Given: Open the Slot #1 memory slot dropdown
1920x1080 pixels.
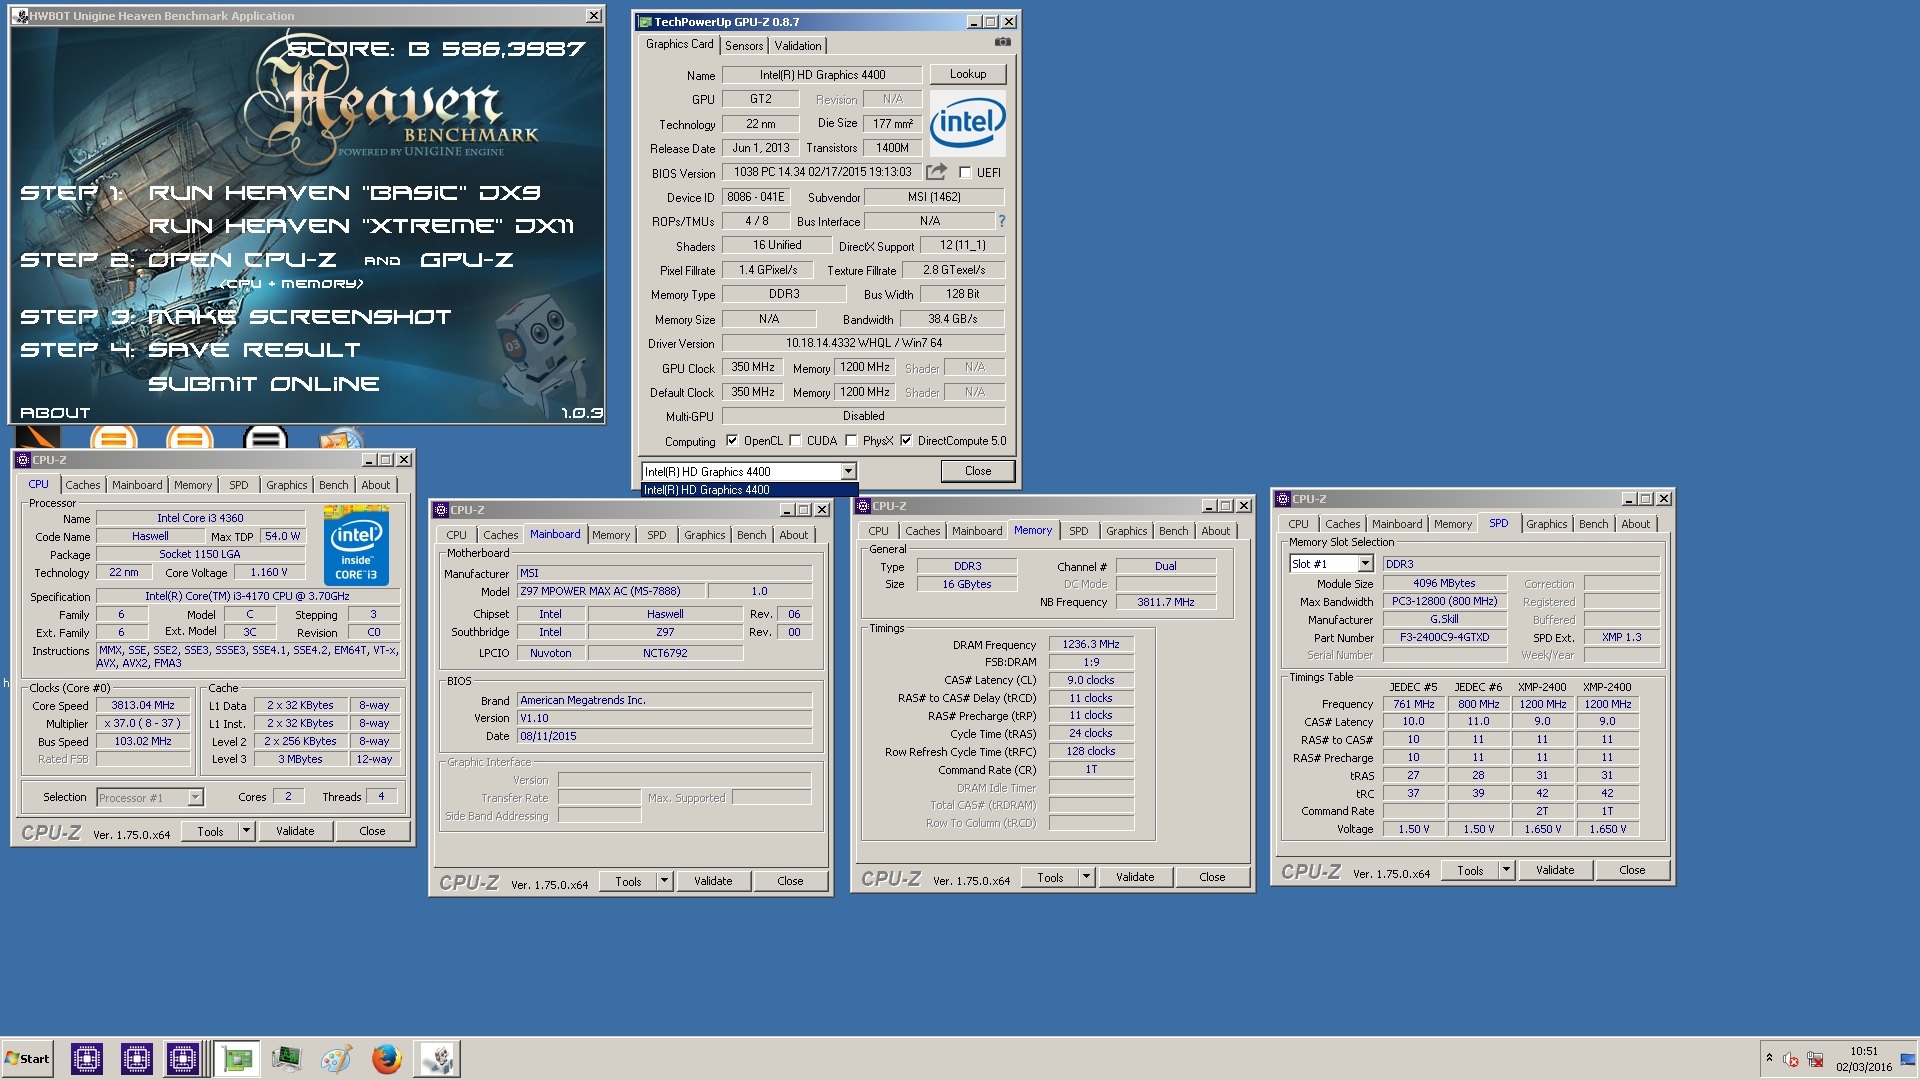Looking at the screenshot, I should [x=1365, y=564].
